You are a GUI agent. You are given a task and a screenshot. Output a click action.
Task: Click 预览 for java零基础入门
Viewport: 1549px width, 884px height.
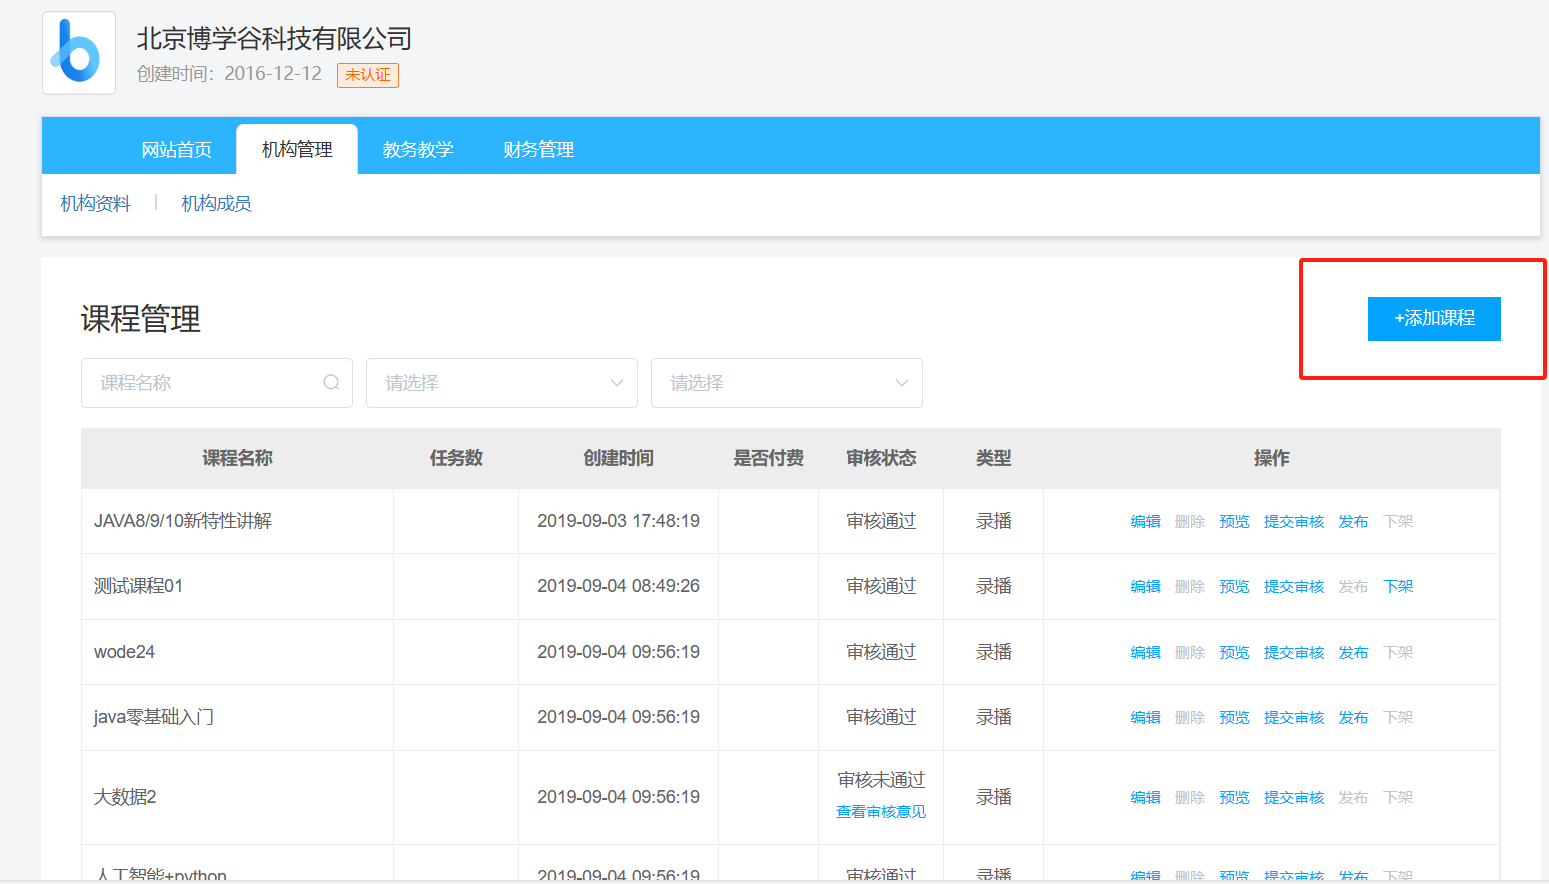pos(1235,718)
